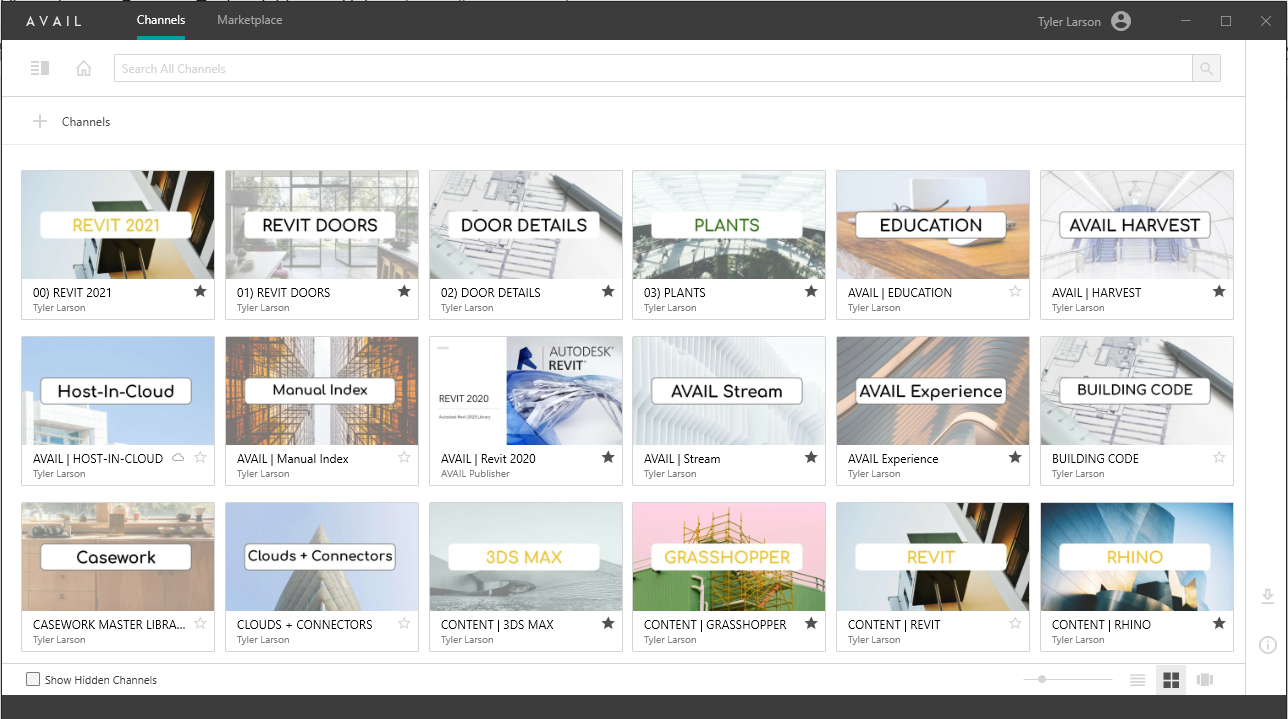
Task: Click the "CONTENT | REVIT" title text
Action: pyautogui.click(x=893, y=624)
